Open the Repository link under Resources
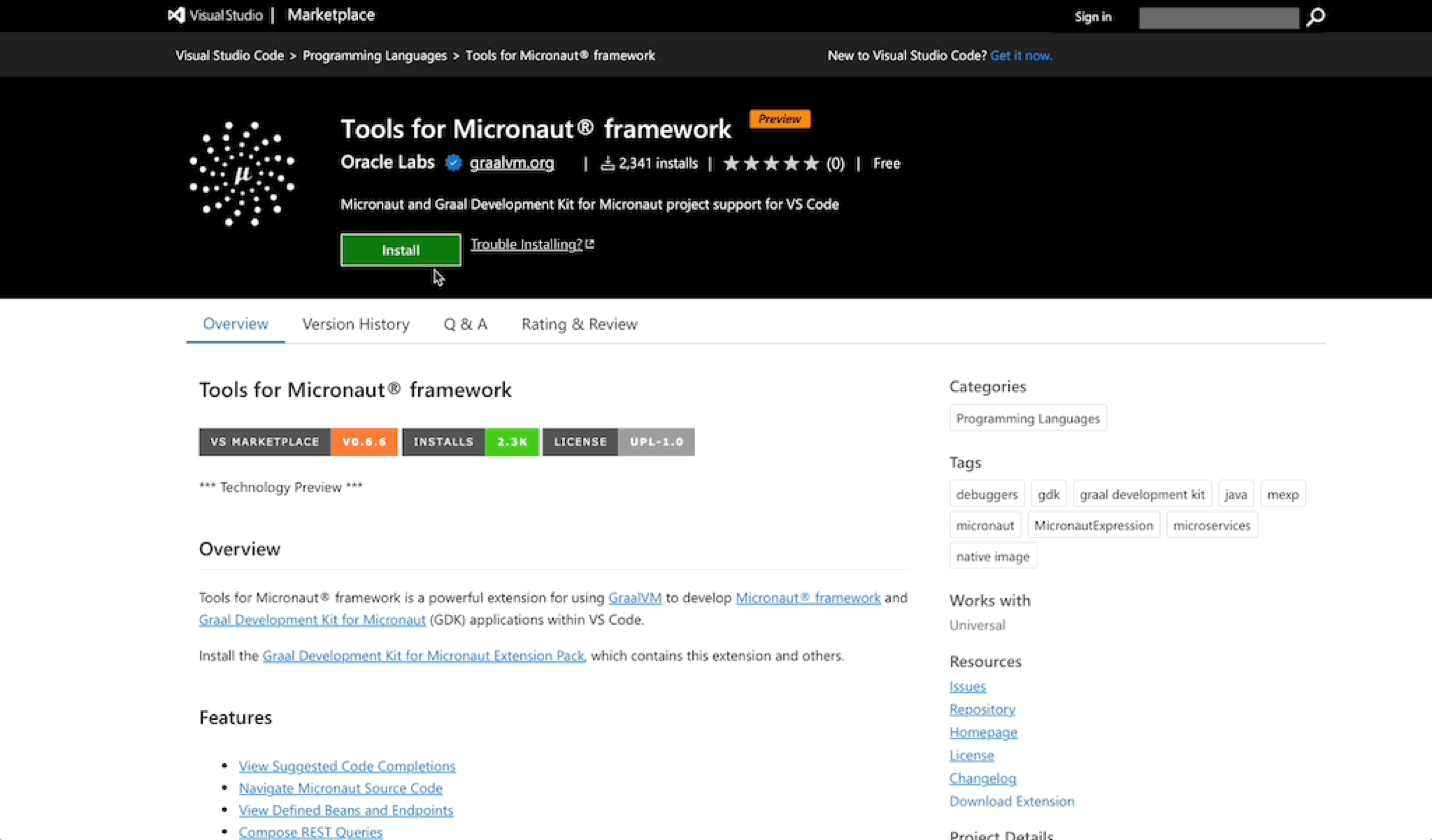 click(x=982, y=709)
